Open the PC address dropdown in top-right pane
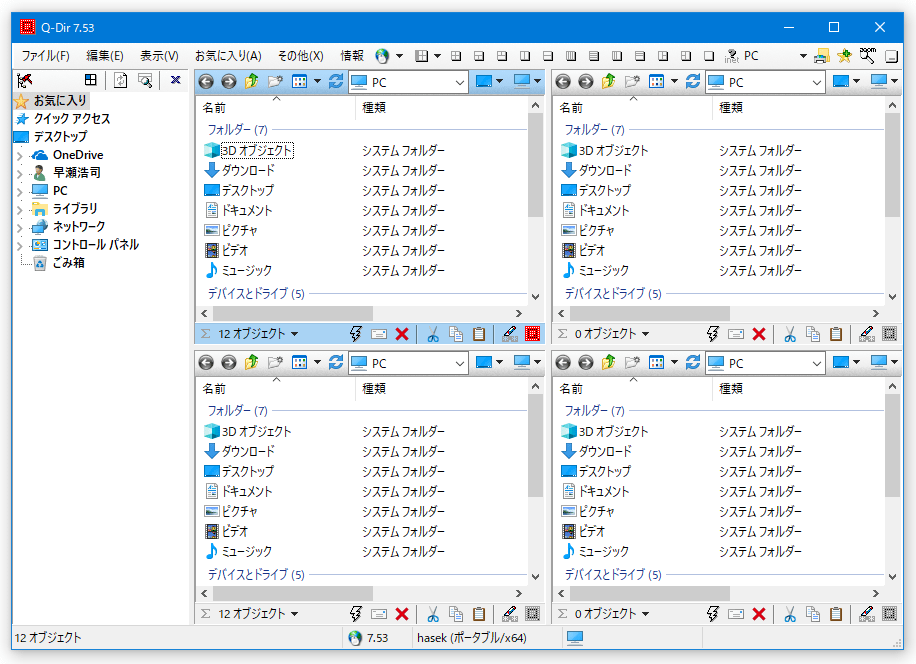The width and height of the screenshot is (916, 664). coord(817,82)
